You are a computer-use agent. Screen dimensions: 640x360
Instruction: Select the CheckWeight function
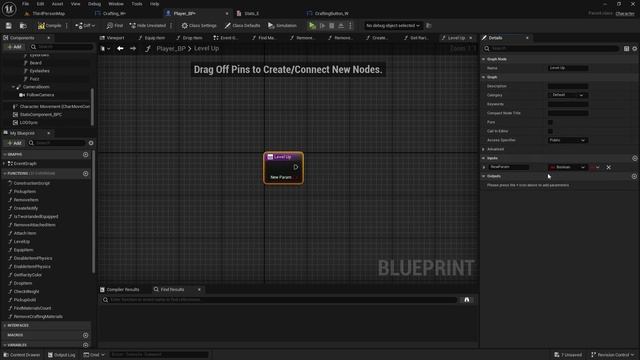(x=26, y=291)
